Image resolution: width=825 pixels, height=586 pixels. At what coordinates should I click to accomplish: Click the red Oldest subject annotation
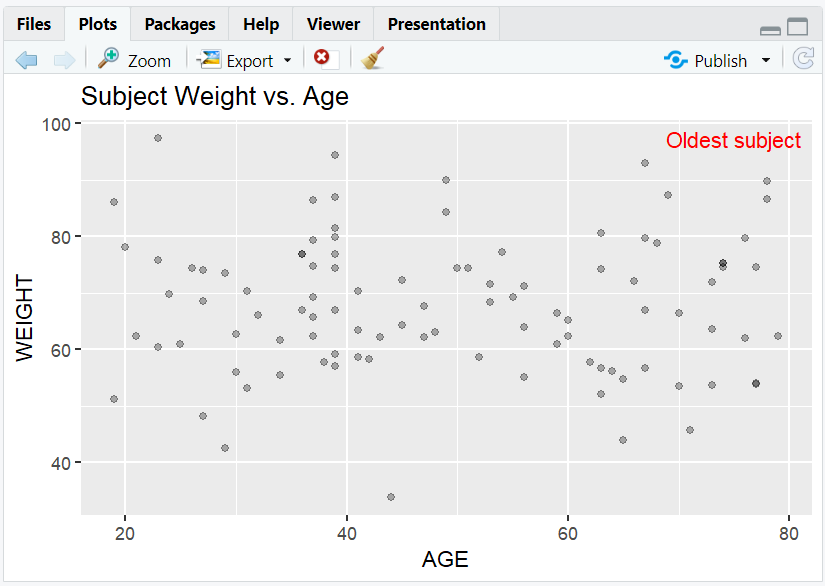(x=733, y=141)
